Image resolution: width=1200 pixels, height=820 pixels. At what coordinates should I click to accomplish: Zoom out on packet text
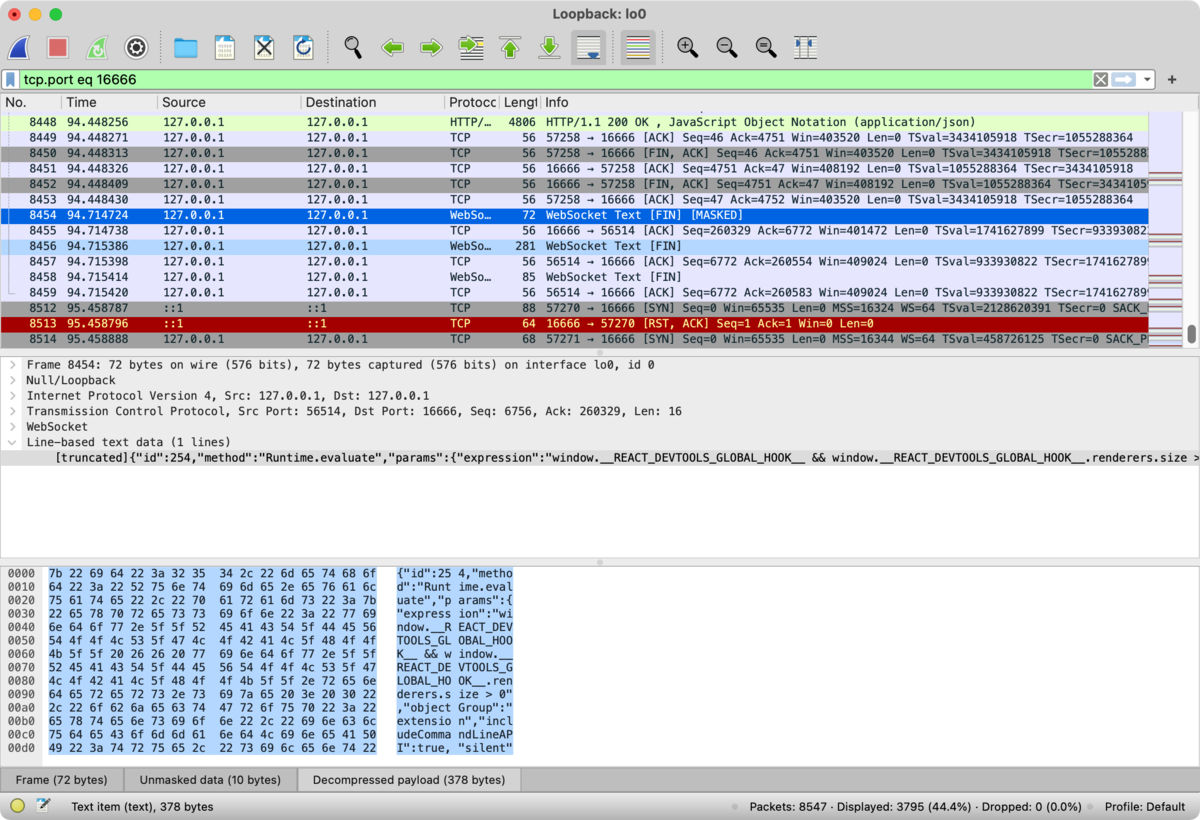coord(727,47)
